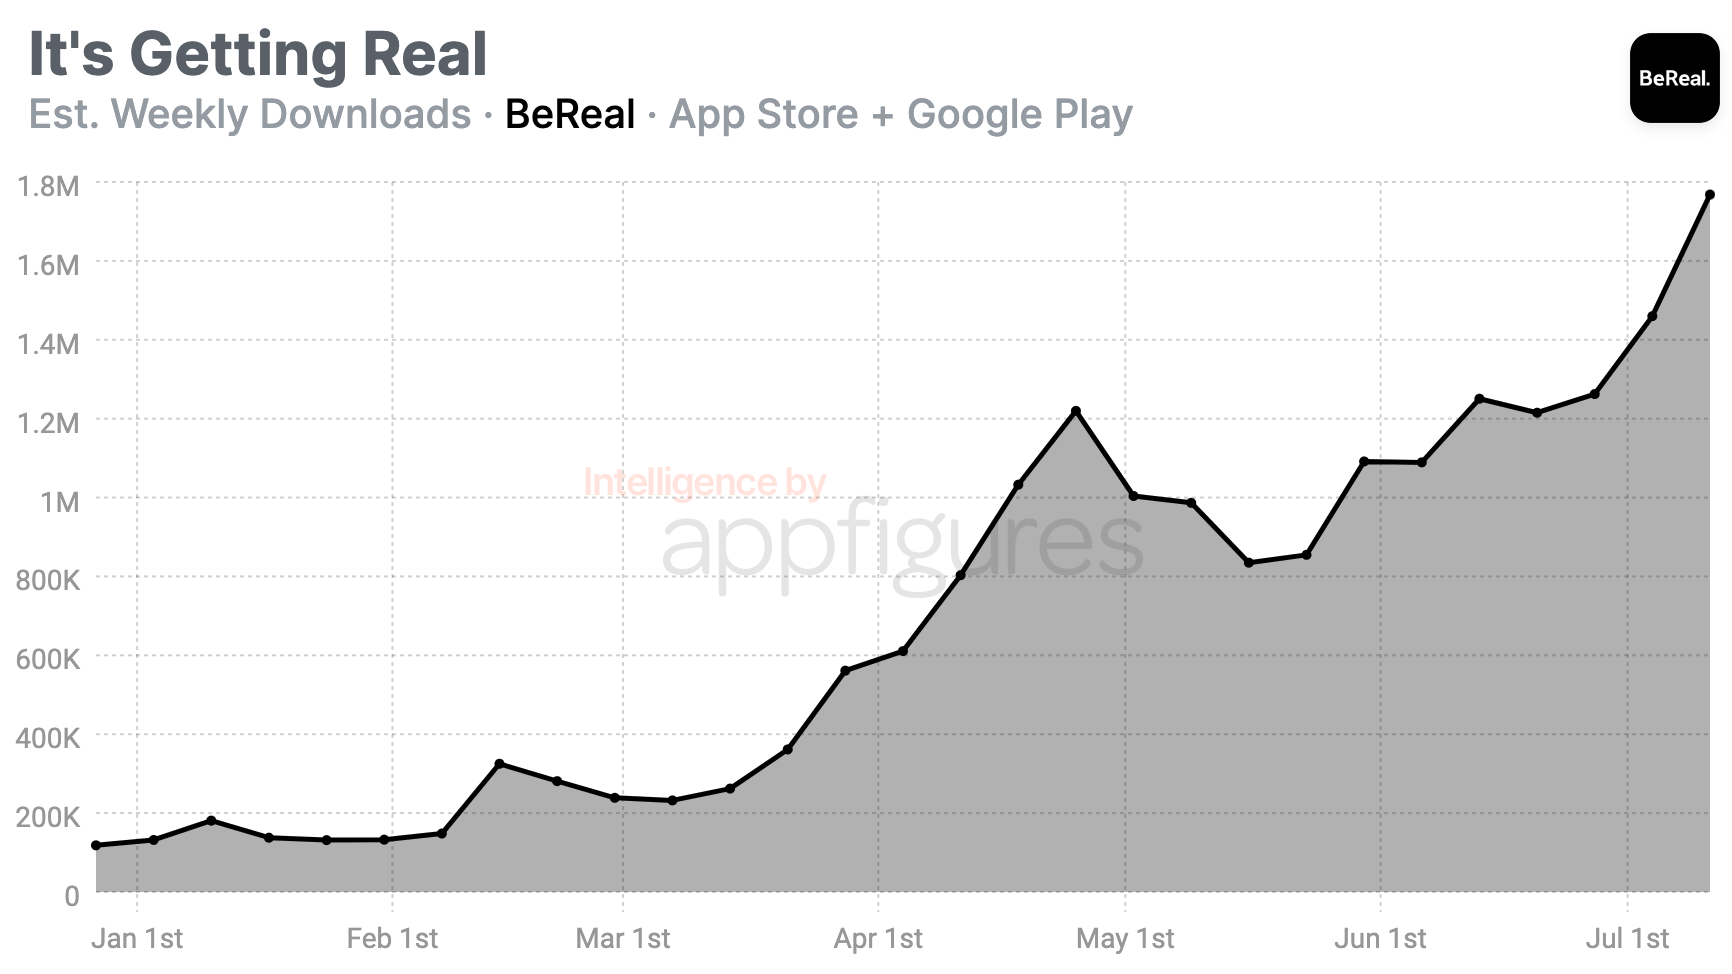The image size is (1732, 974).
Task: Click the "Intelligence by" watermark text
Action: 705,483
